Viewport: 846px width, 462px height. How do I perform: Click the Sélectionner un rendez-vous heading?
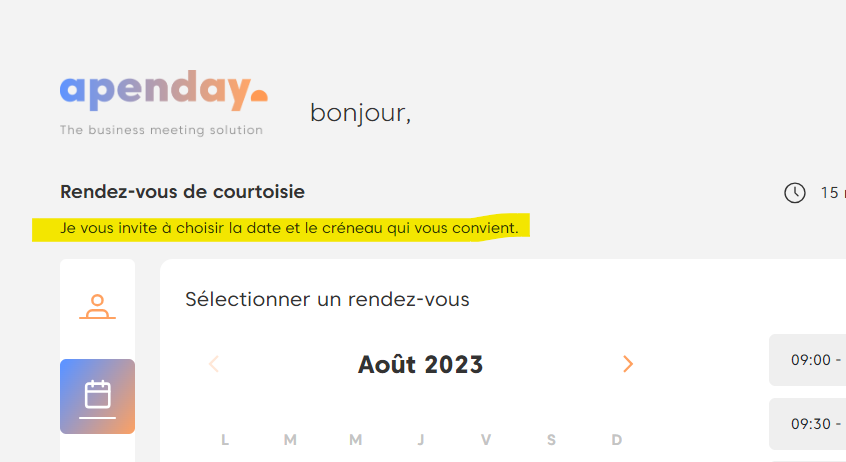[x=327, y=299]
